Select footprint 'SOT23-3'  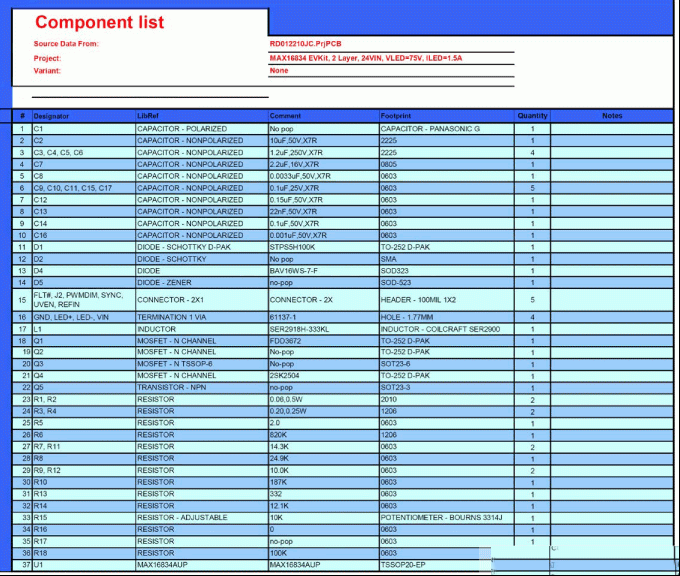coord(447,387)
